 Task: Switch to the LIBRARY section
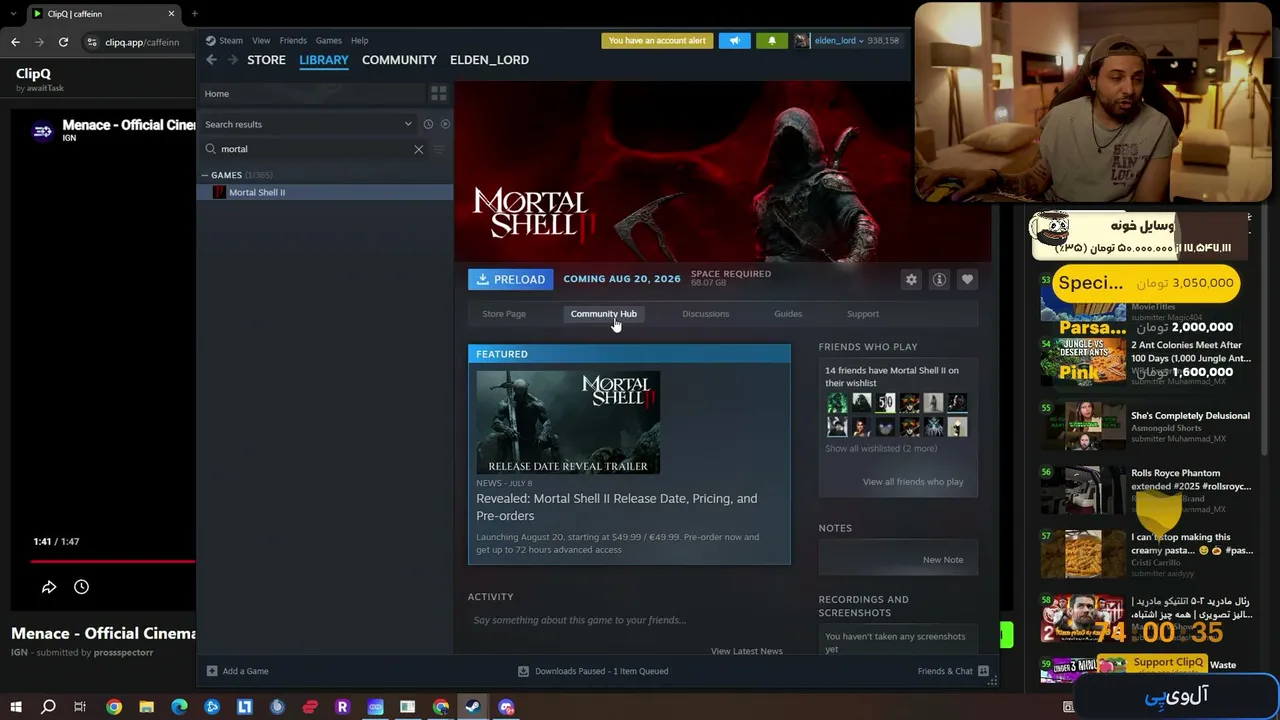(324, 60)
